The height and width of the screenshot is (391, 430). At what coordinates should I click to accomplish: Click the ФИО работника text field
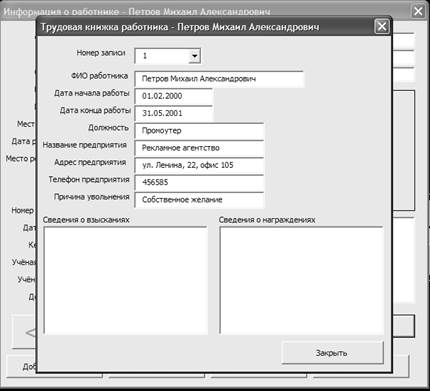click(x=219, y=79)
